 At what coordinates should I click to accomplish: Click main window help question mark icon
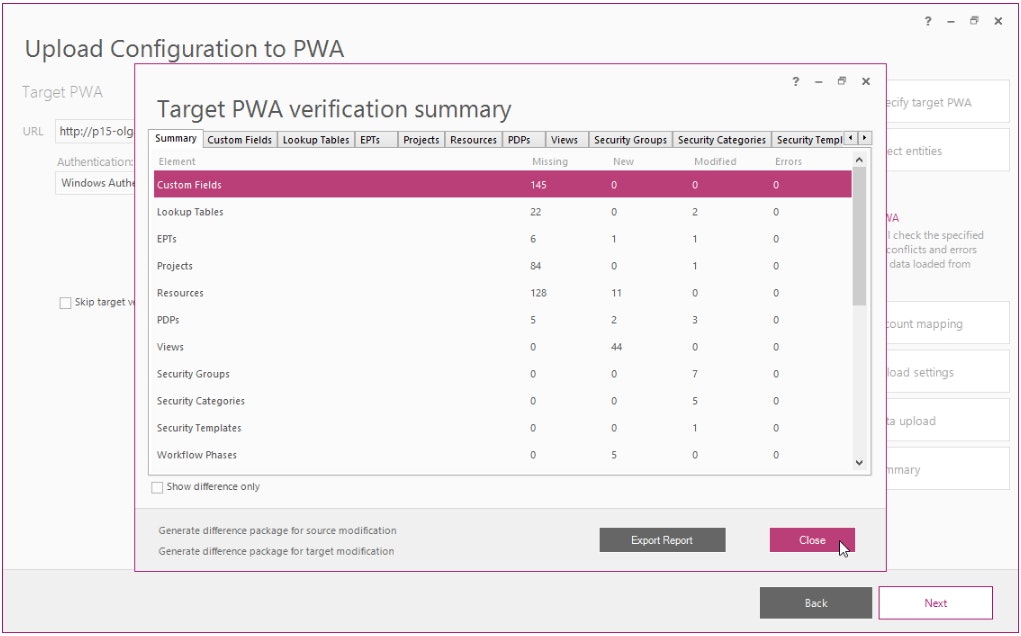click(927, 21)
